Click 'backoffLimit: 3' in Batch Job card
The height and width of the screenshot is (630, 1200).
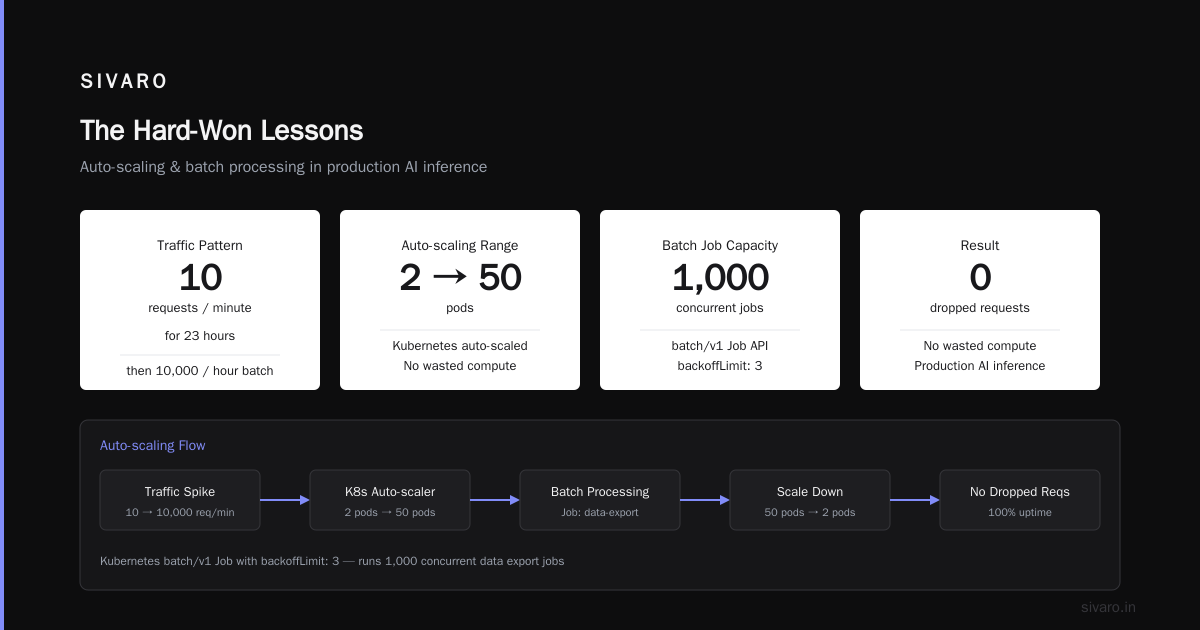click(x=720, y=366)
